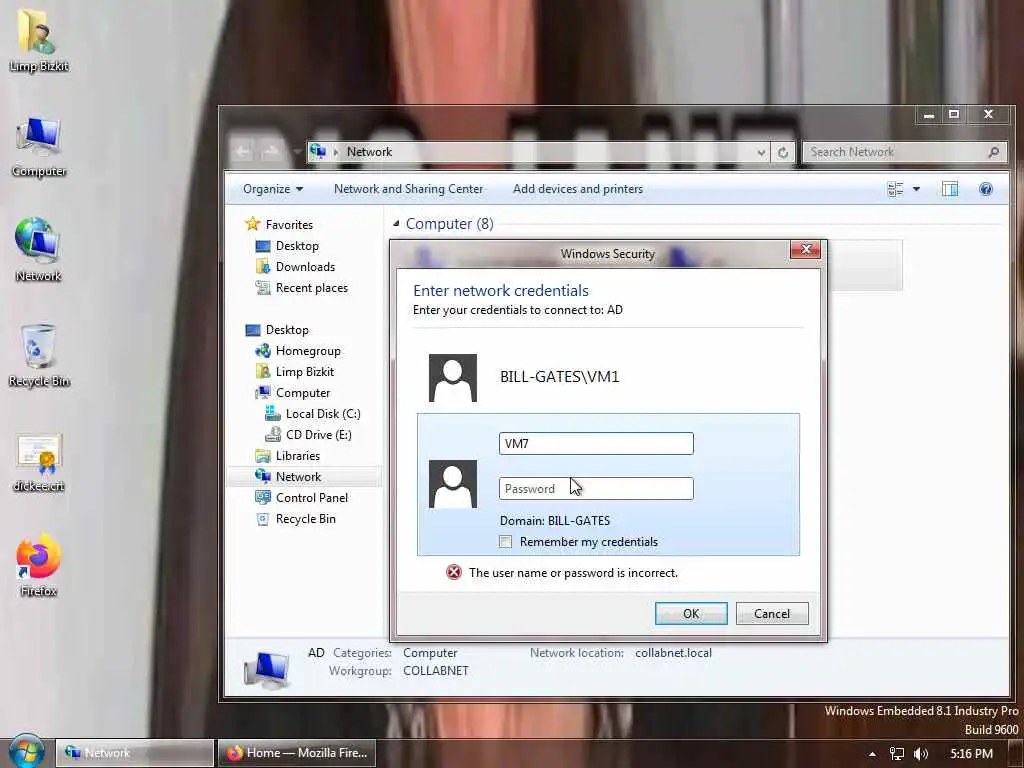Click Add devices and printers

point(578,189)
